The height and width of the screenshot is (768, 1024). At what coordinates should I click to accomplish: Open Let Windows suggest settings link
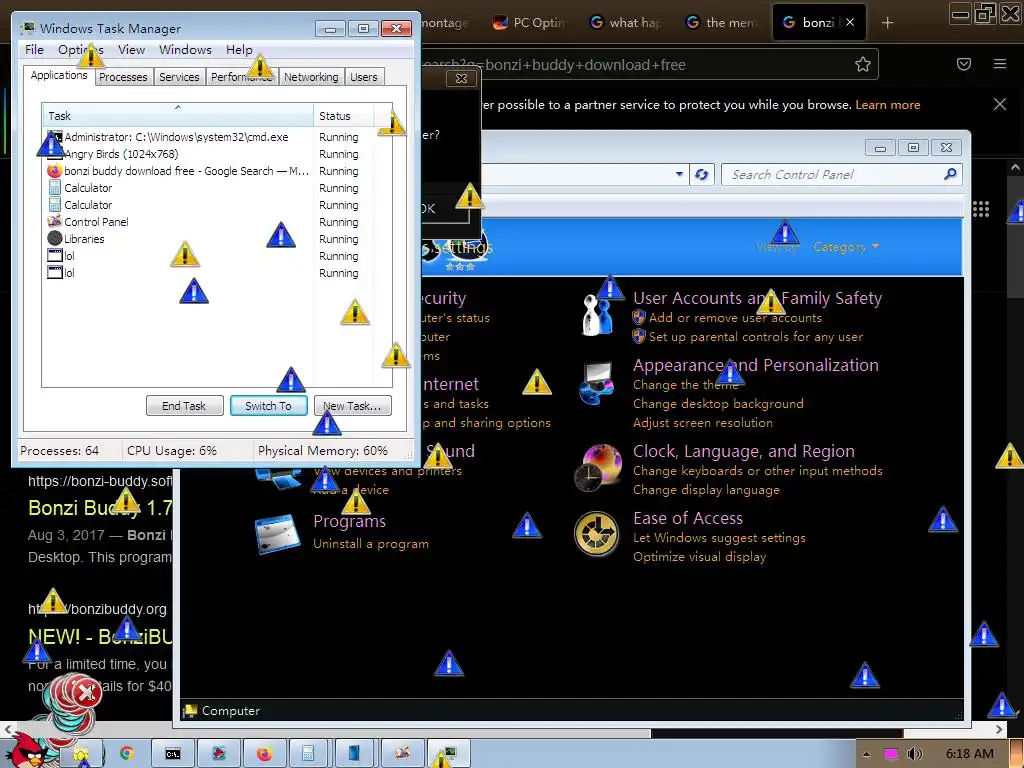point(719,537)
